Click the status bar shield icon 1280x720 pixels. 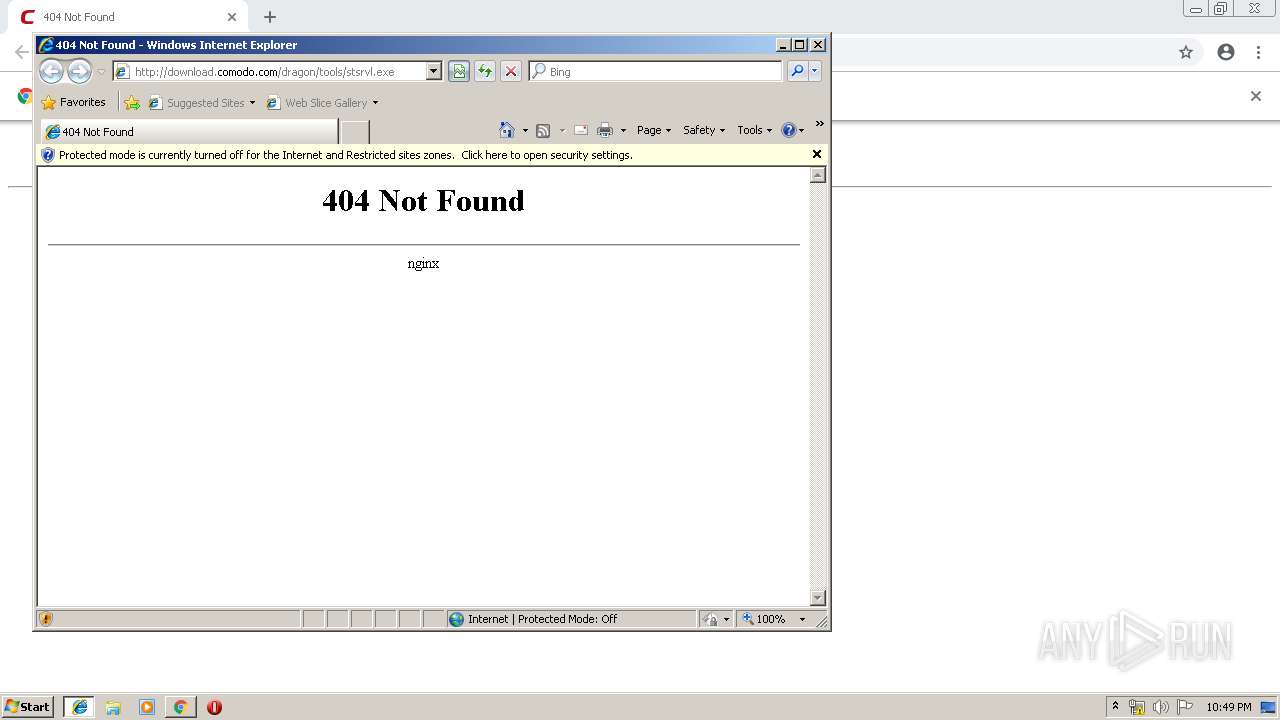(x=45, y=619)
